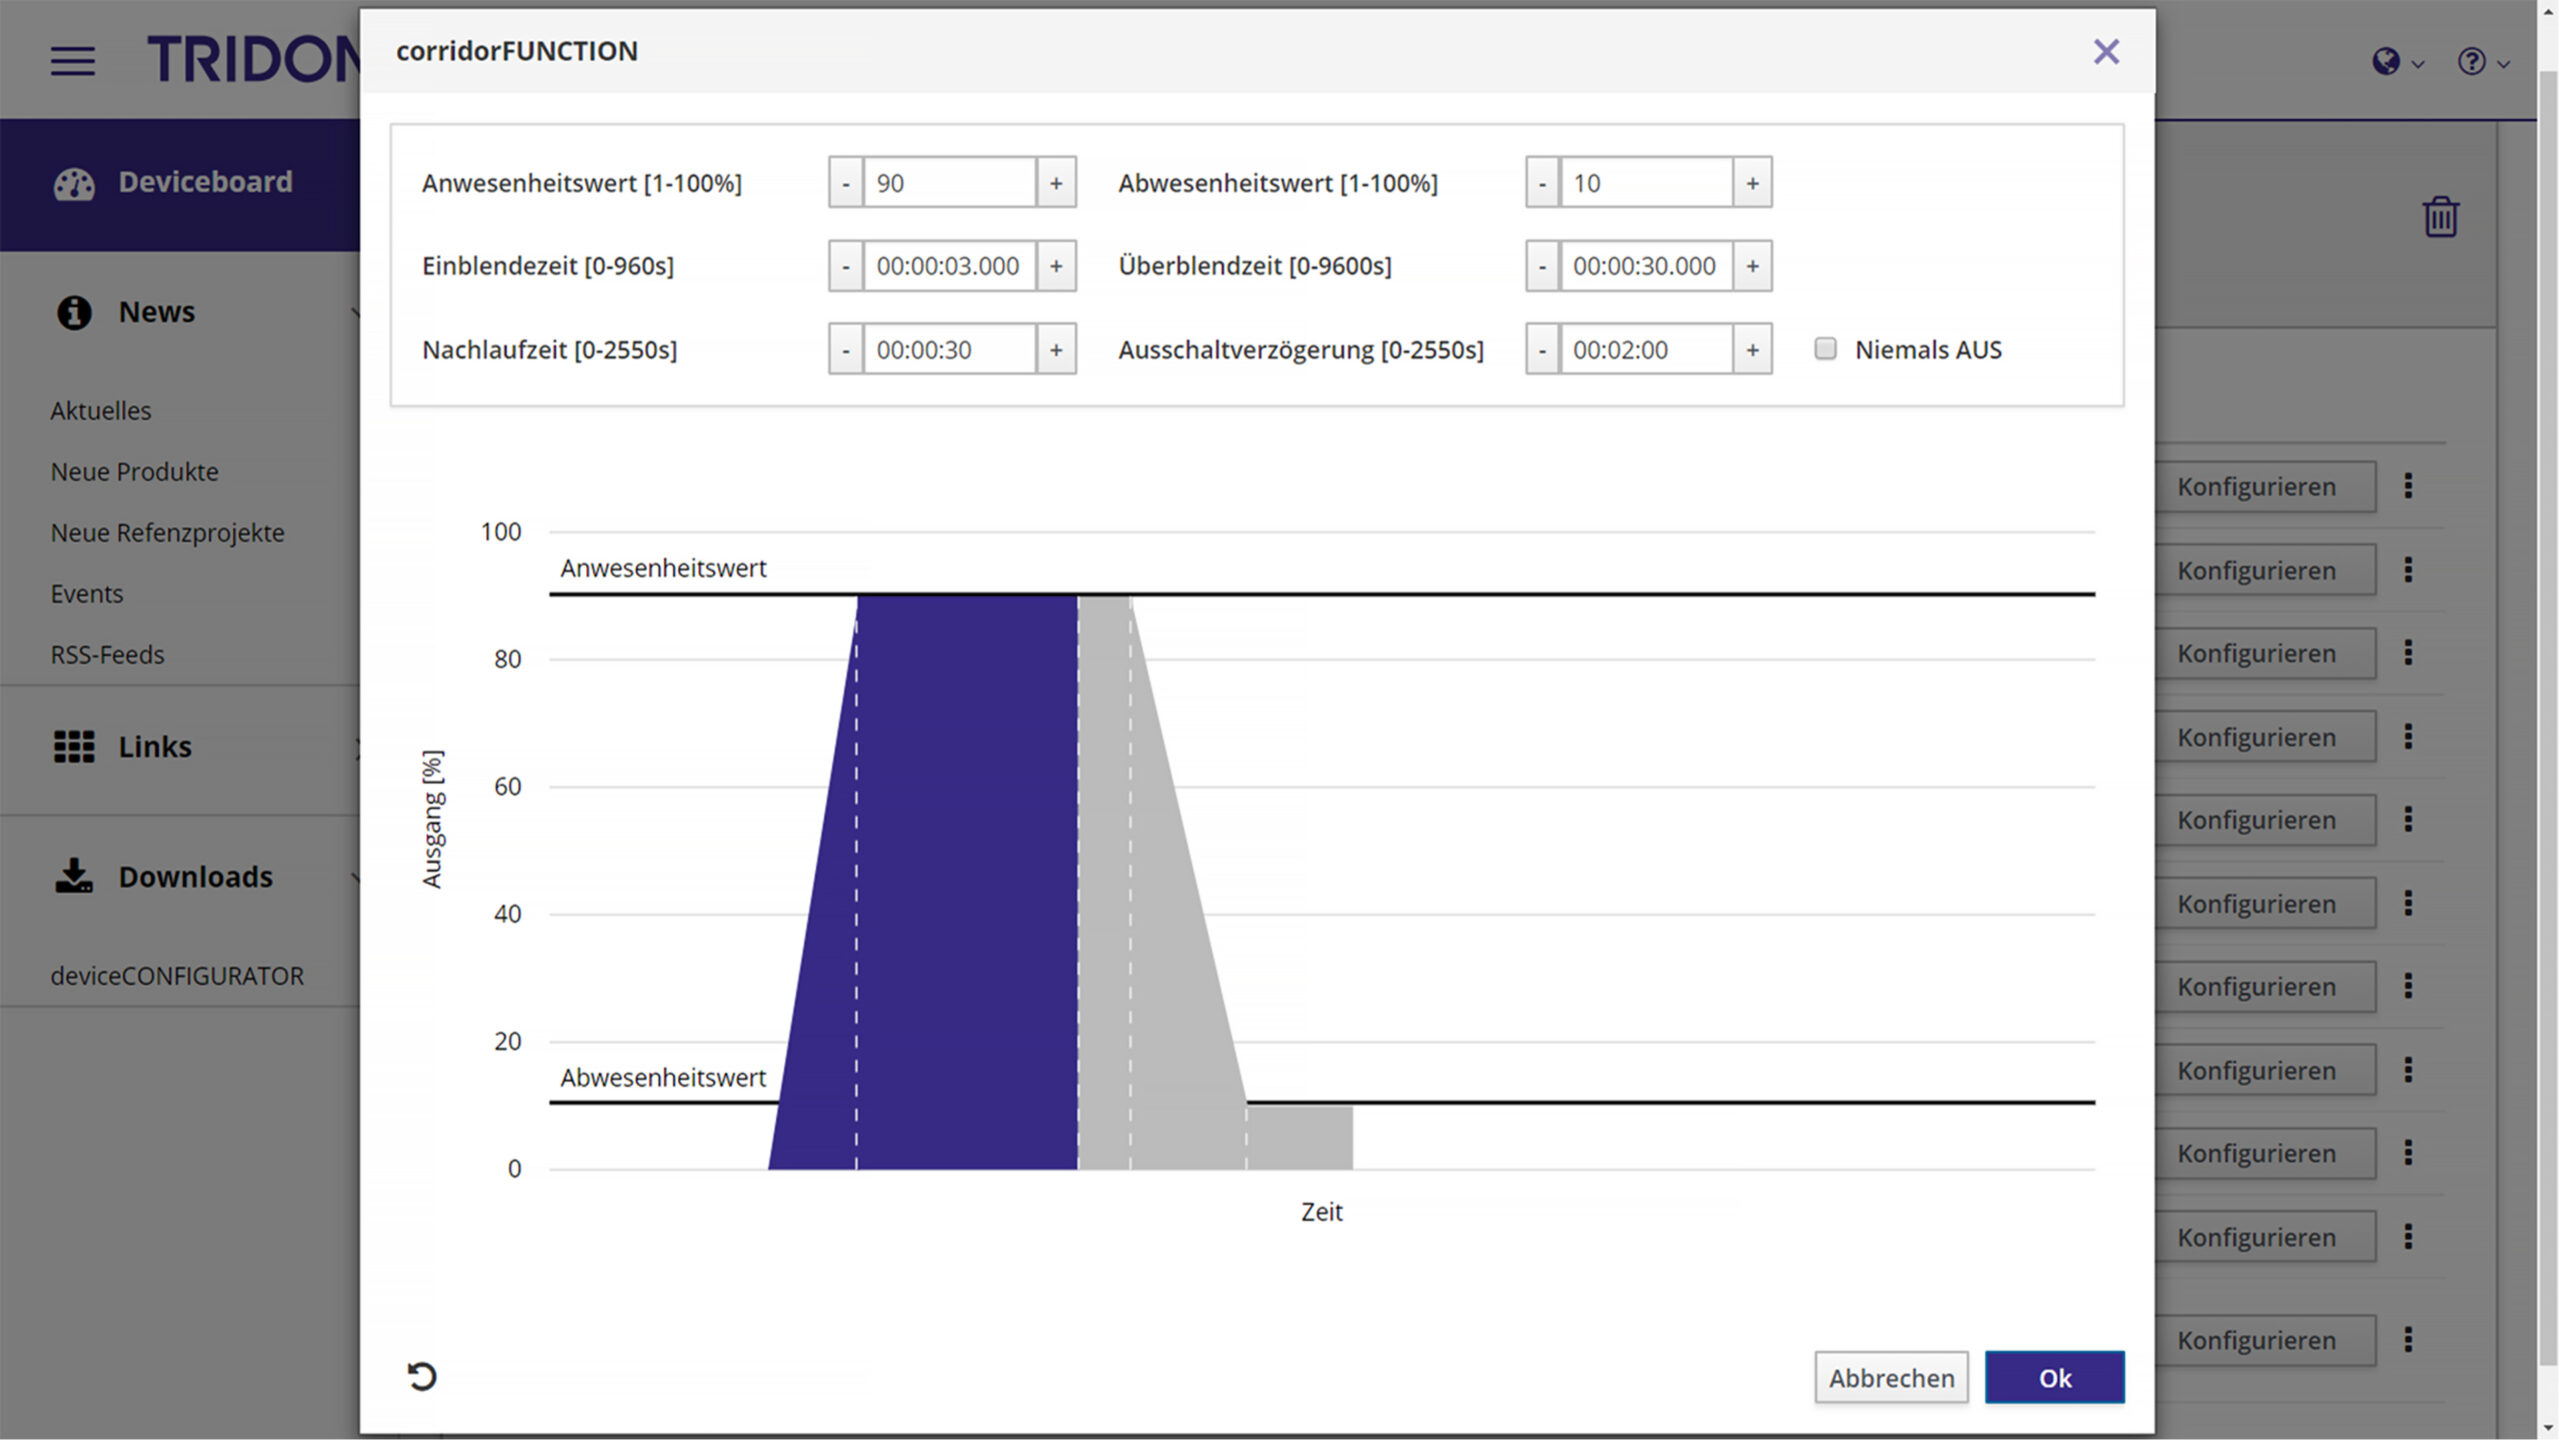Screen dimensions: 2560x1440
Task: Click the Downloads arrow icon
Action: click(74, 876)
